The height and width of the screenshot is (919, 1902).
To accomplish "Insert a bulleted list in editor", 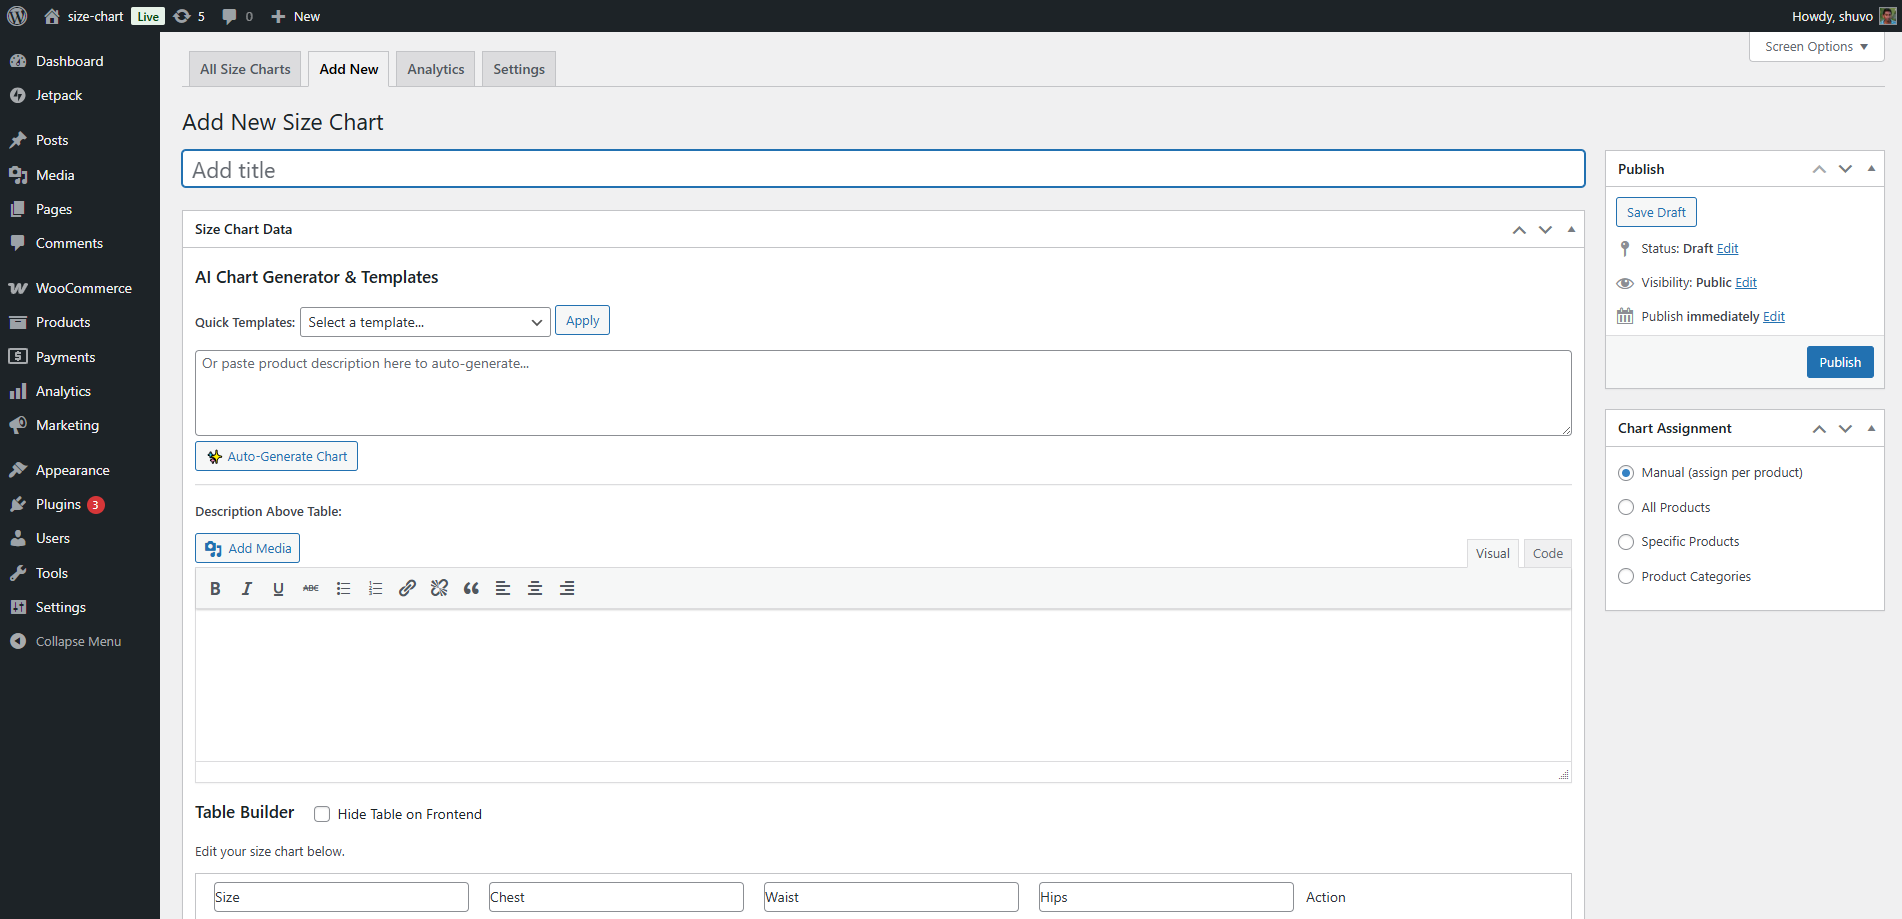I will (x=343, y=588).
